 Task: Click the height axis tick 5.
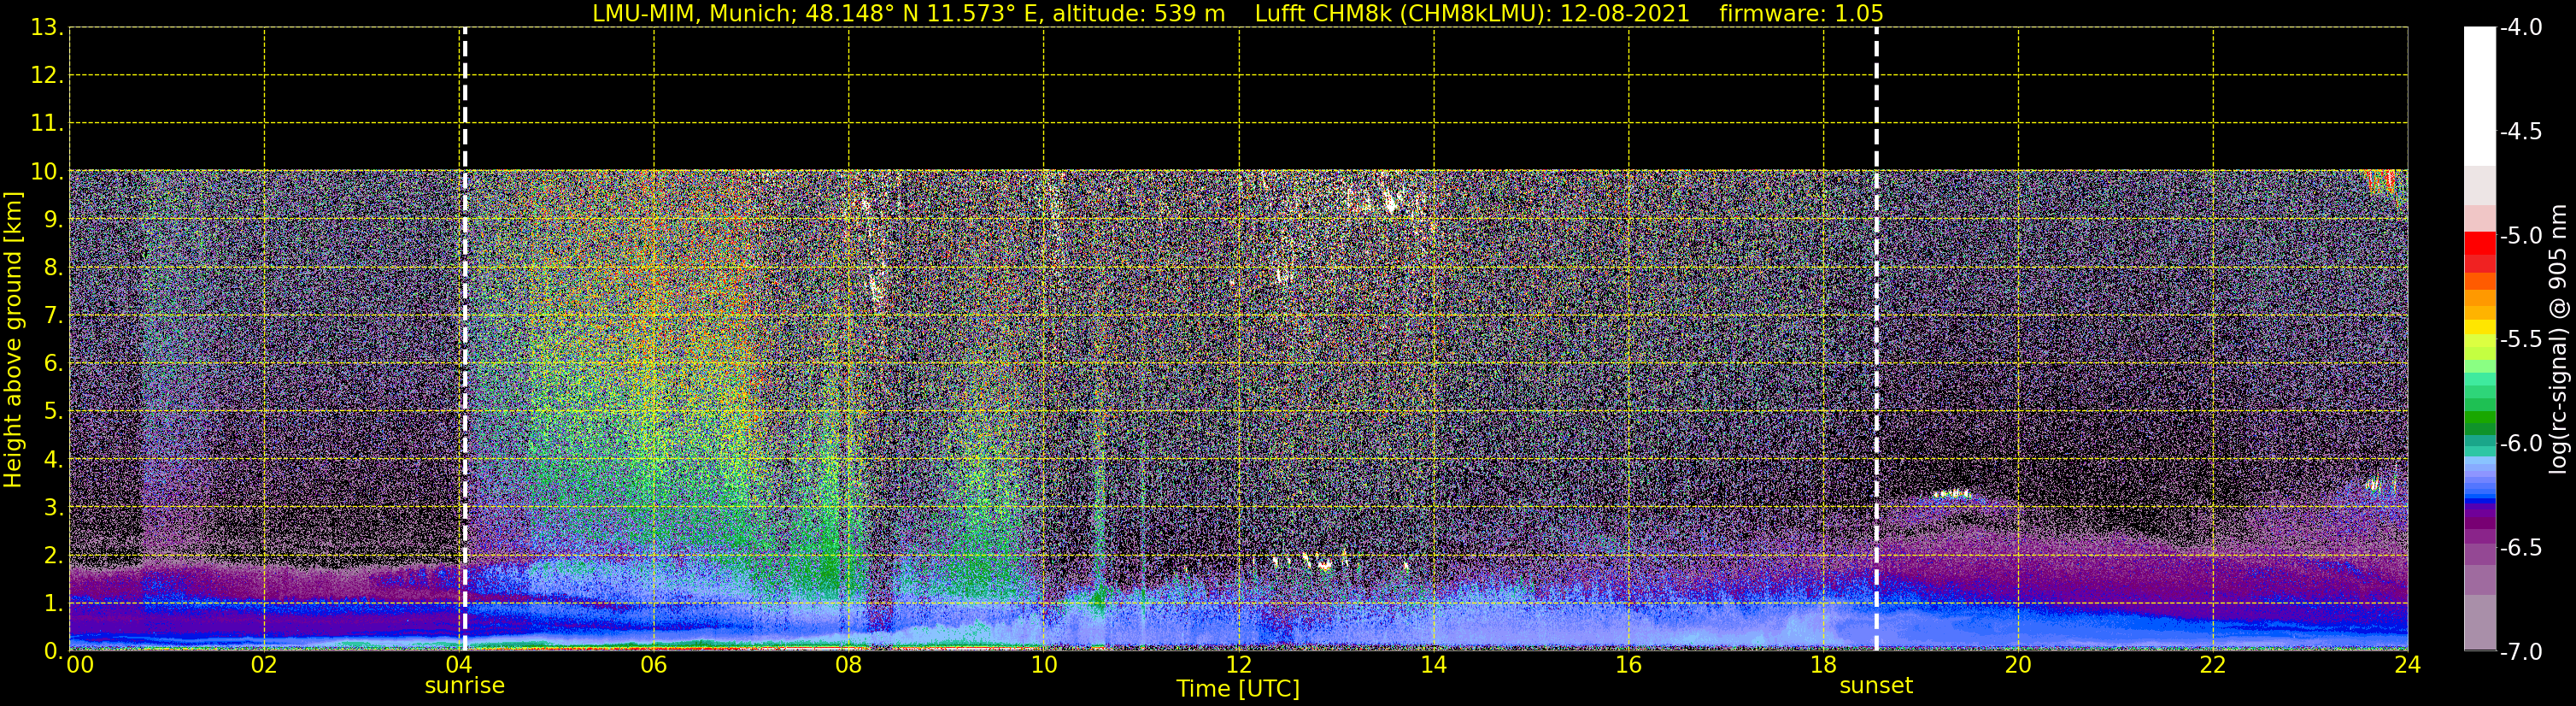[53, 412]
